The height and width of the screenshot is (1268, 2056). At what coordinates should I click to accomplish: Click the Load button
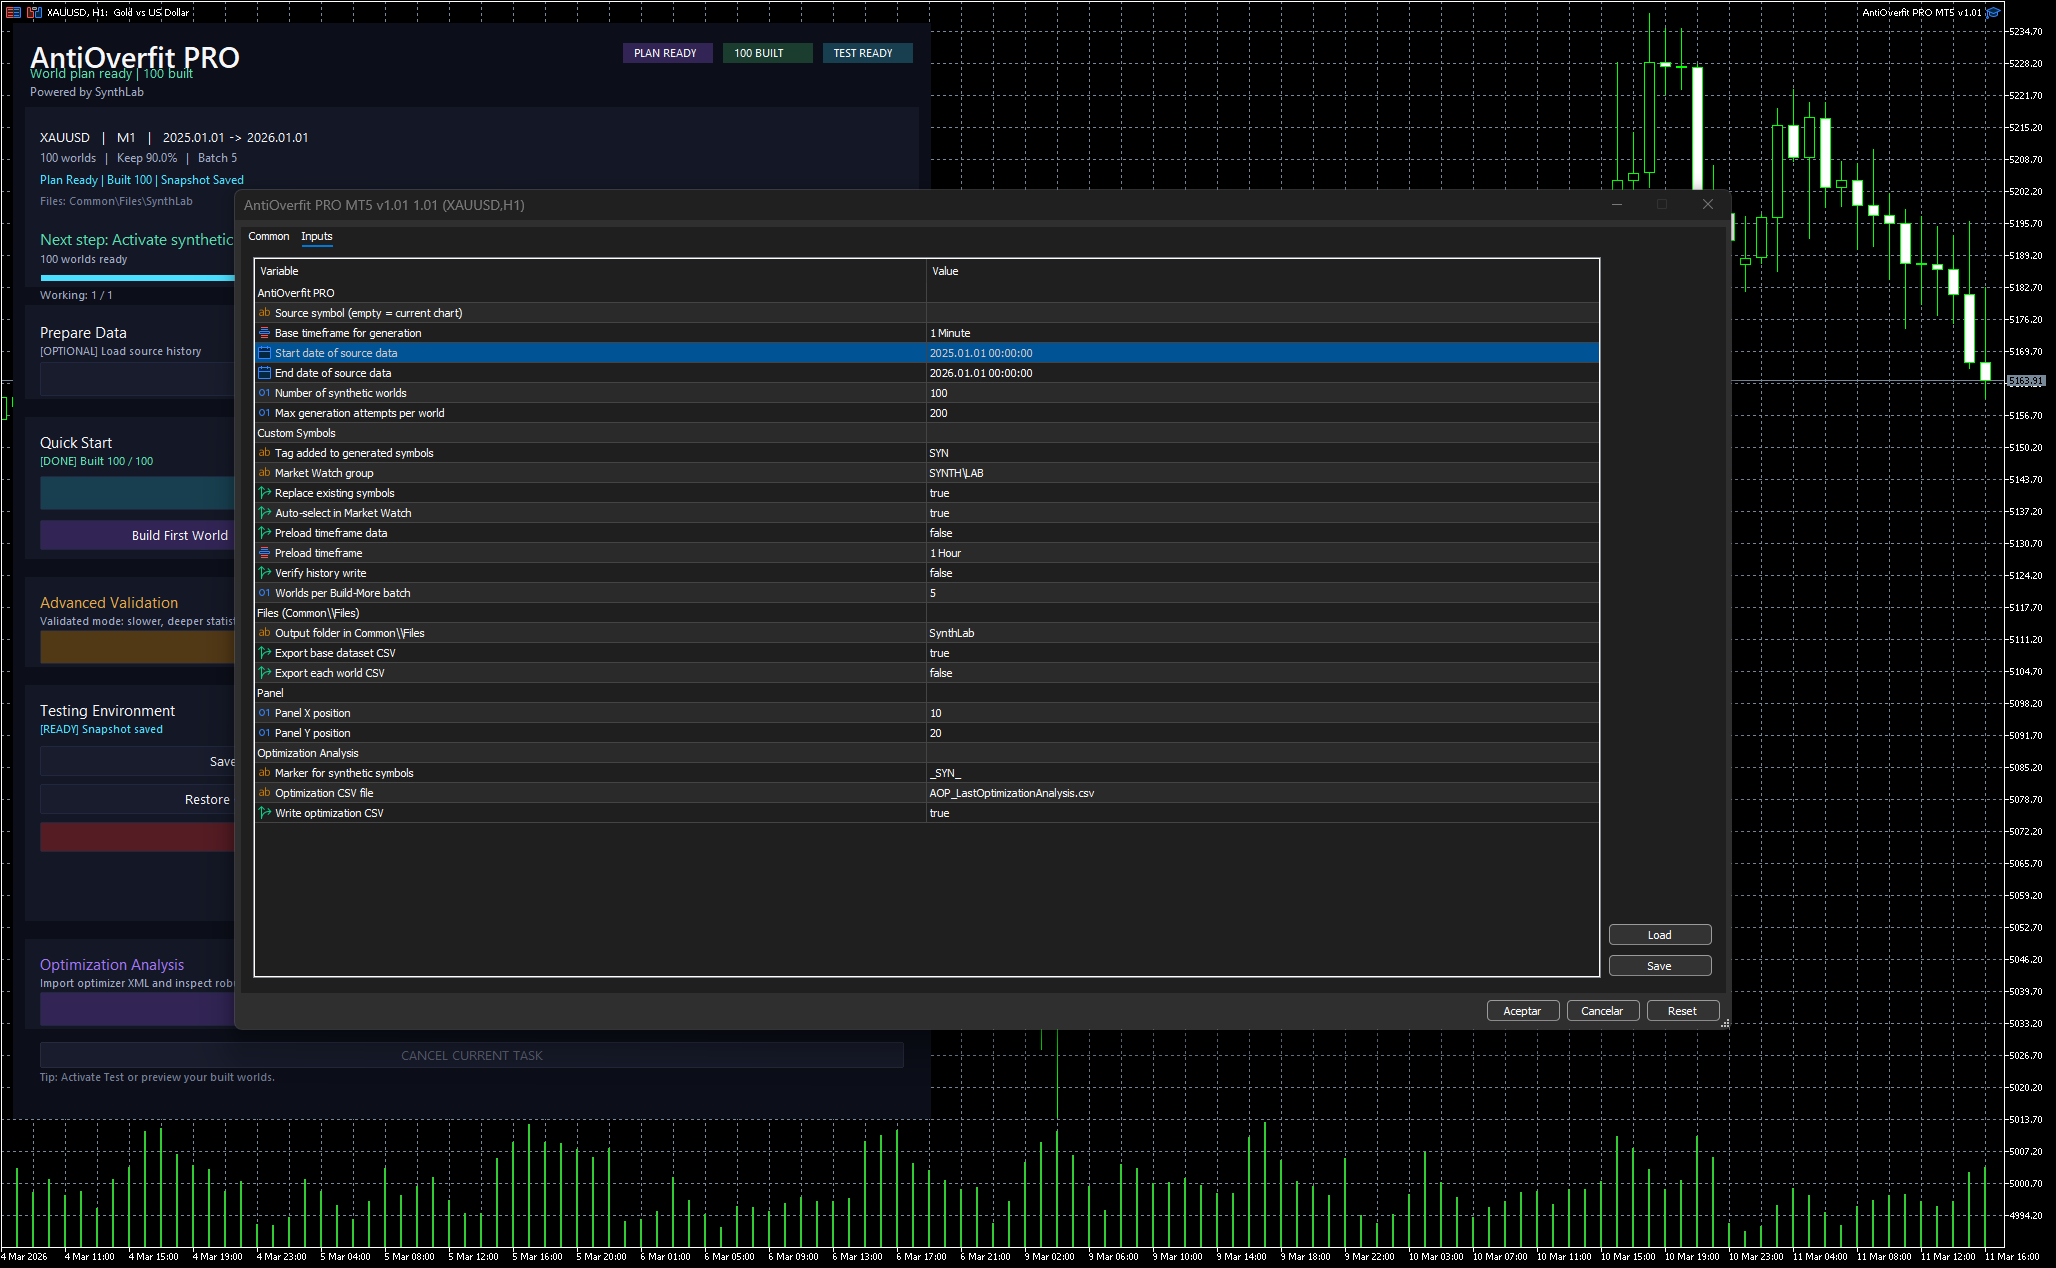coord(1659,935)
